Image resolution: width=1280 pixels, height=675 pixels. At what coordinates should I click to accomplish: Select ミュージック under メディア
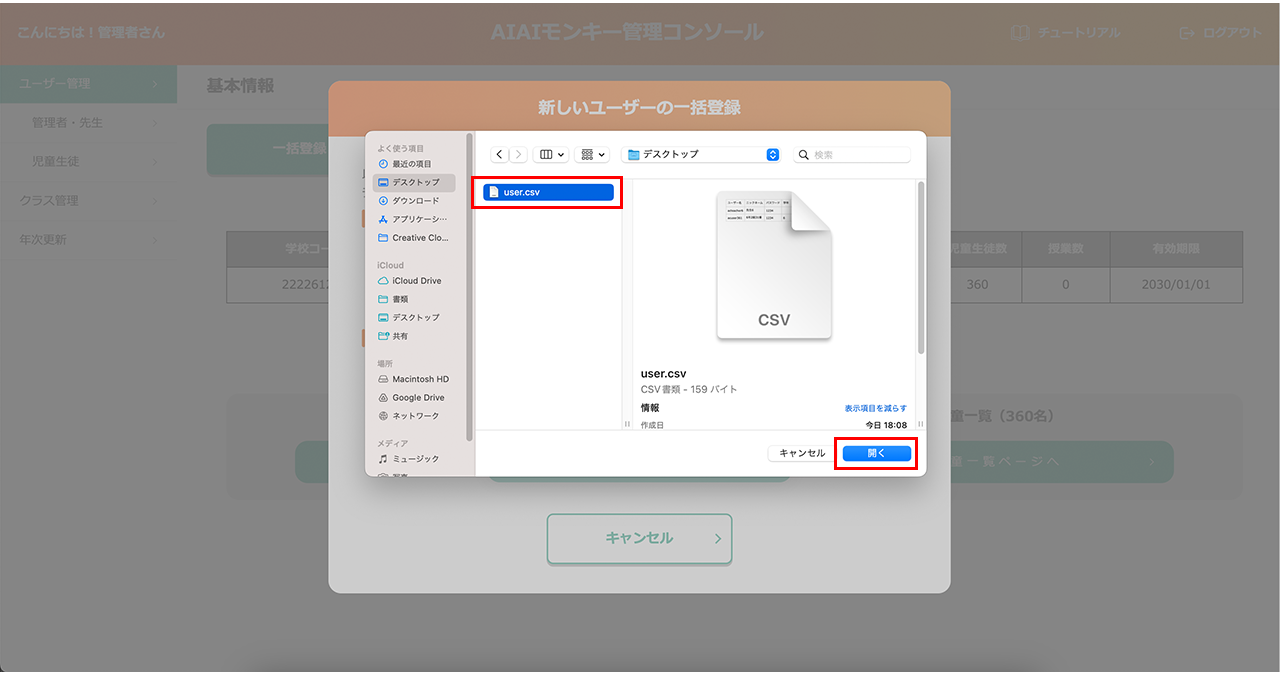(x=415, y=459)
